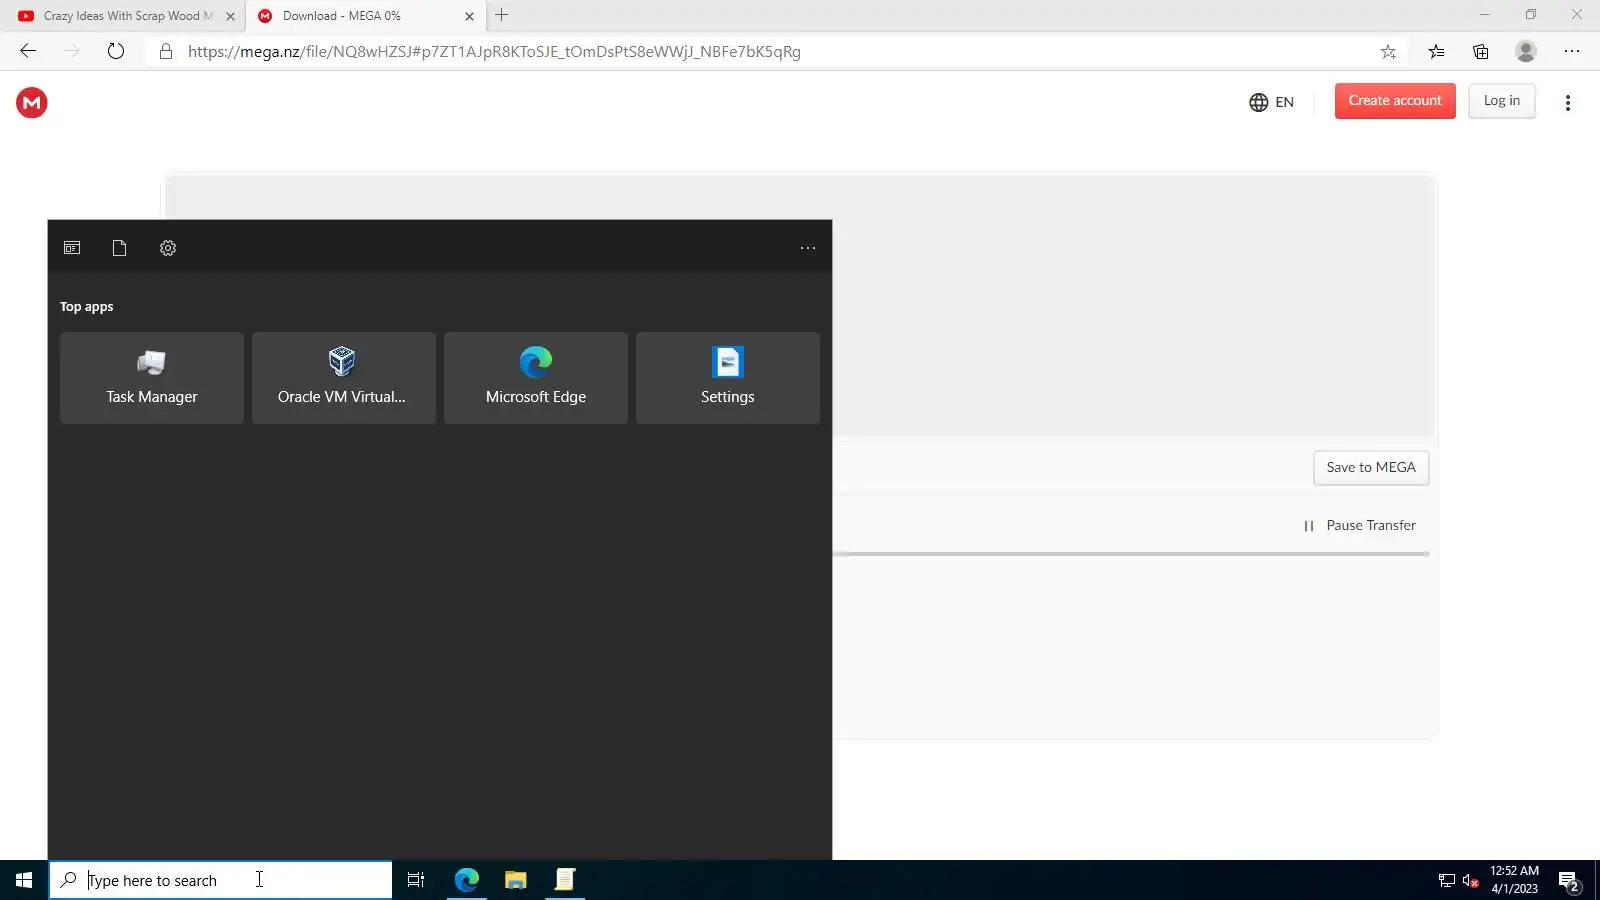This screenshot has width=1600, height=900.
Task: Open the Action Center notifications
Action: click(1569, 881)
